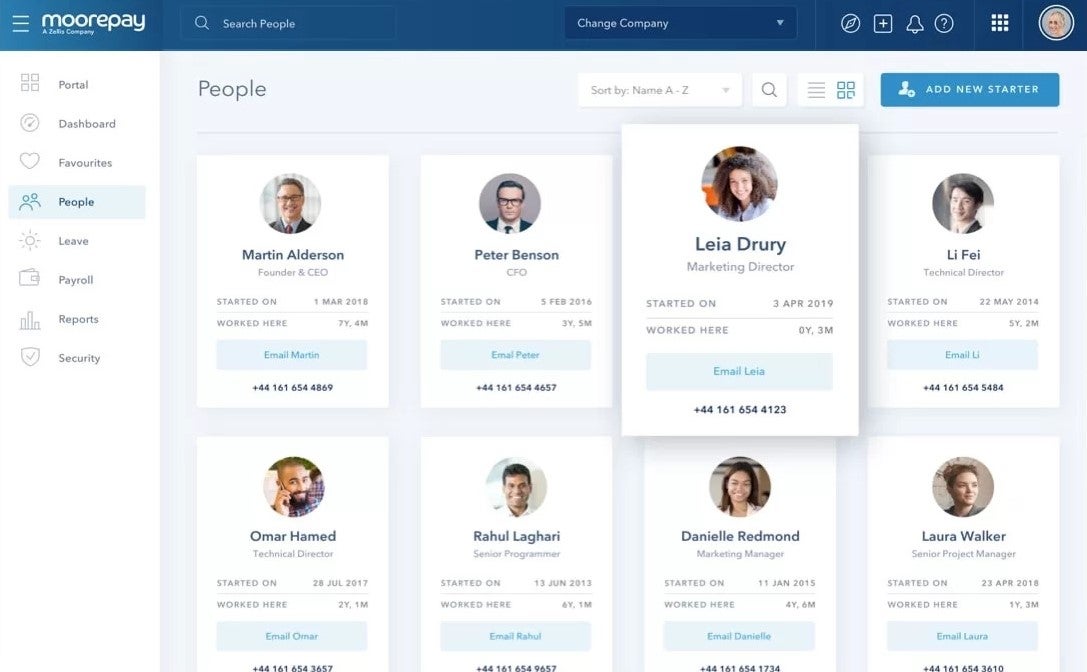Image resolution: width=1087 pixels, height=672 pixels.
Task: Open the hamburger menu icon
Action: coord(21,23)
